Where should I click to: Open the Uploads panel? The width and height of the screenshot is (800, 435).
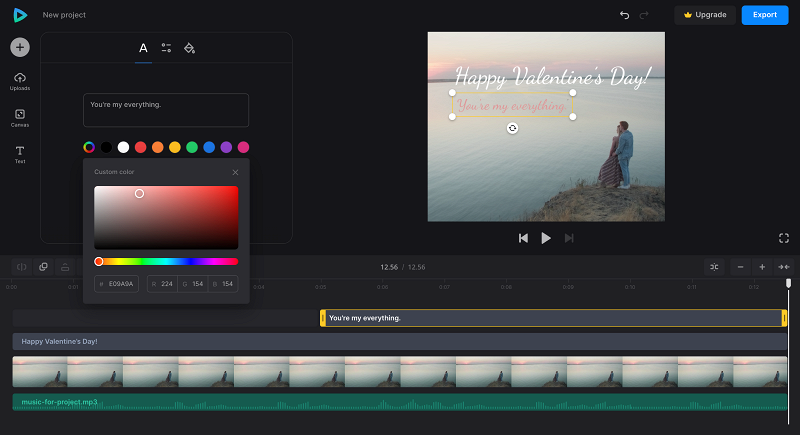[20, 82]
